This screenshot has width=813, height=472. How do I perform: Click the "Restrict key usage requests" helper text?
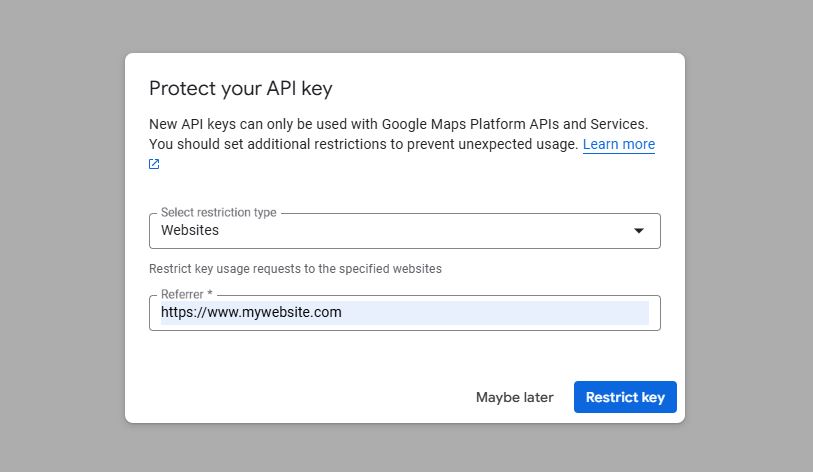coord(295,269)
